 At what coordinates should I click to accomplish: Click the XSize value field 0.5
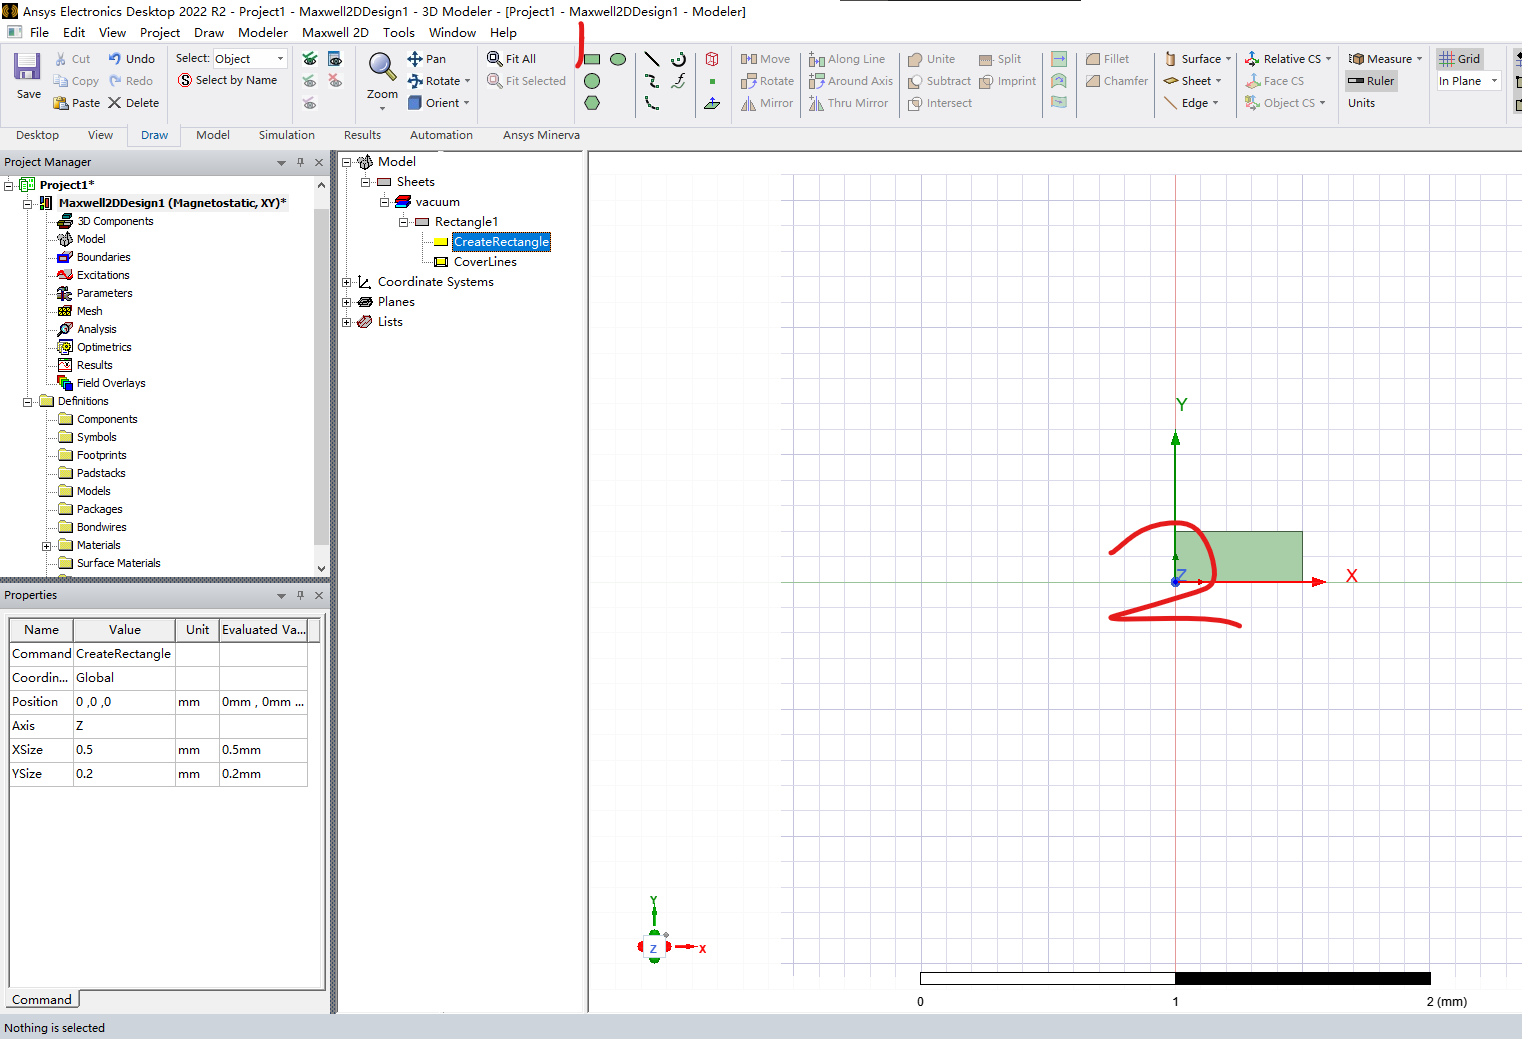124,750
